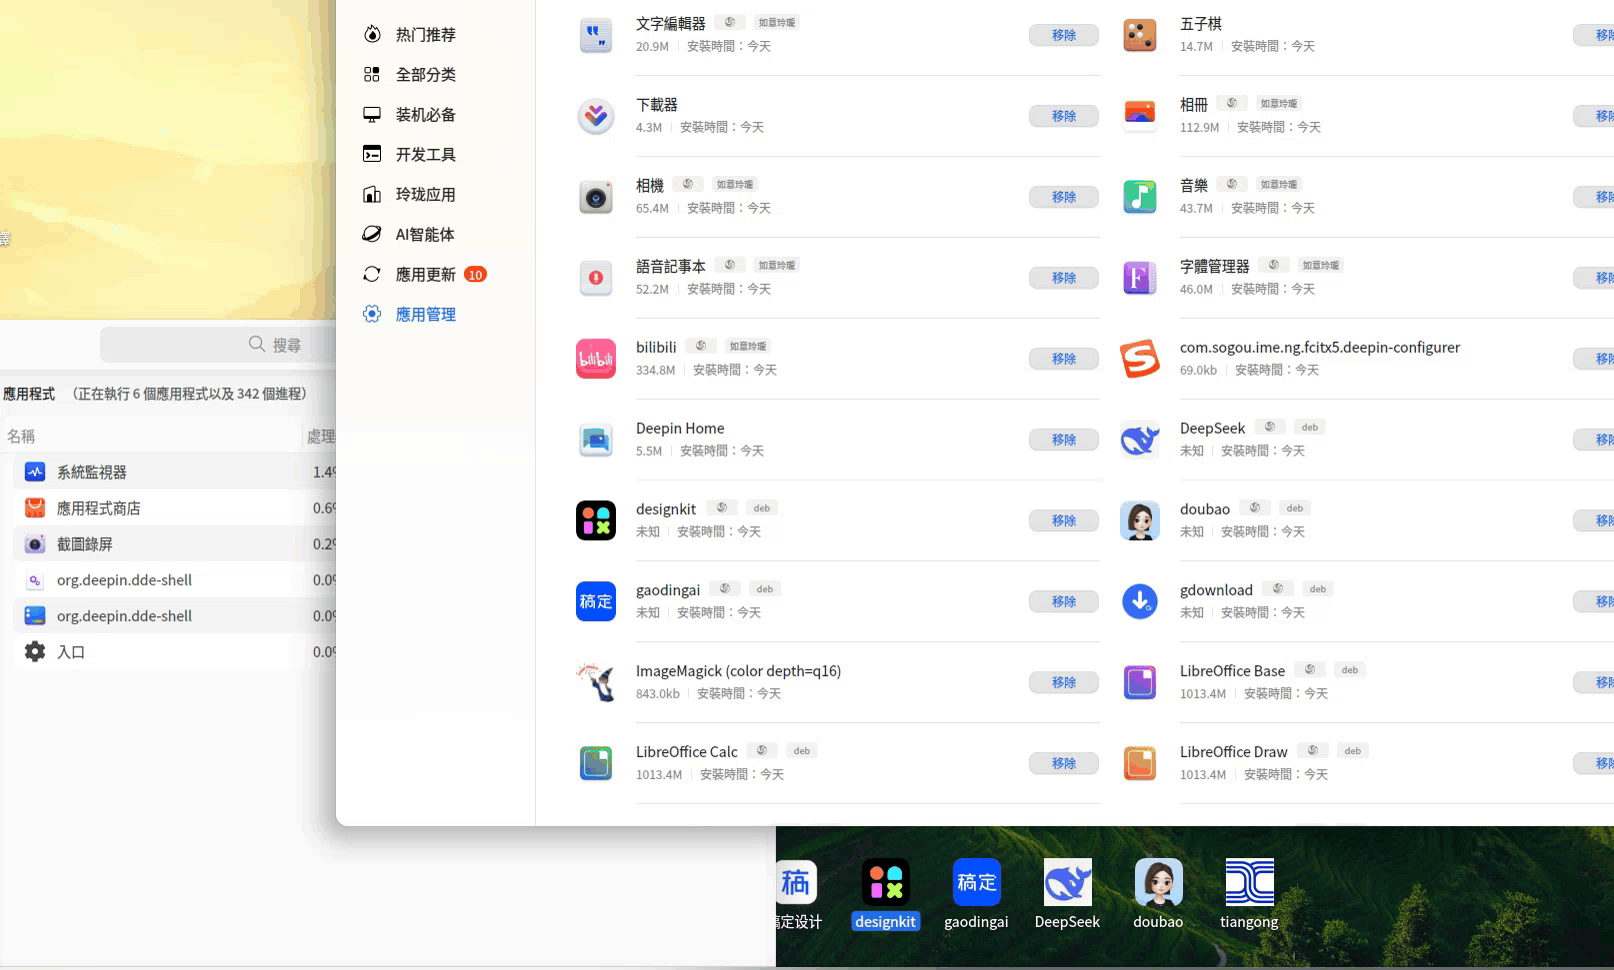
Task: Click the 語音記事本 app icon
Action: pos(596,278)
